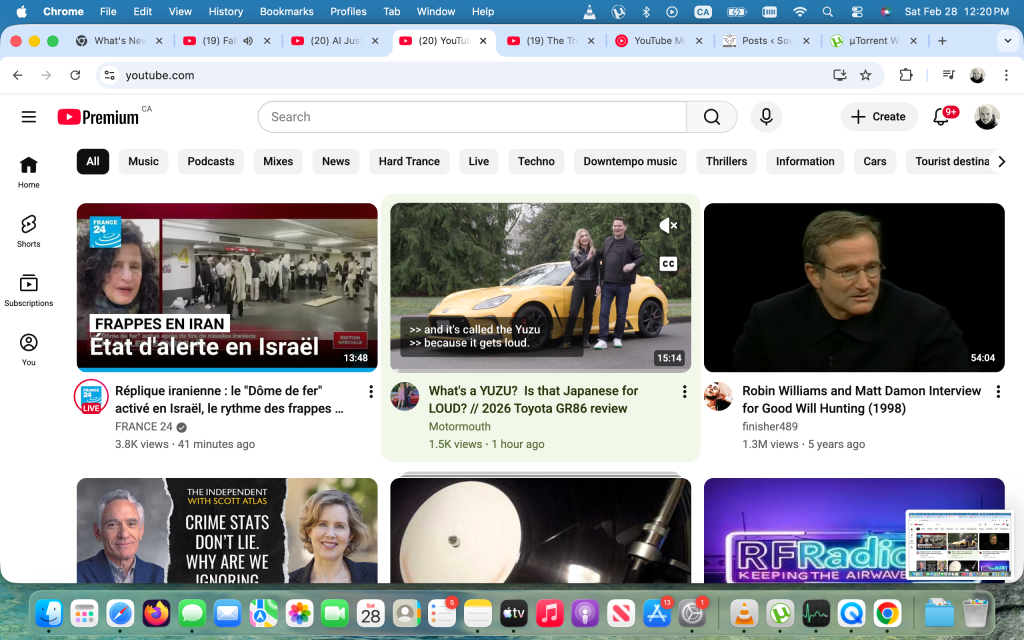
Task: Open Subscriptions in the sidebar
Action: click(x=28, y=289)
